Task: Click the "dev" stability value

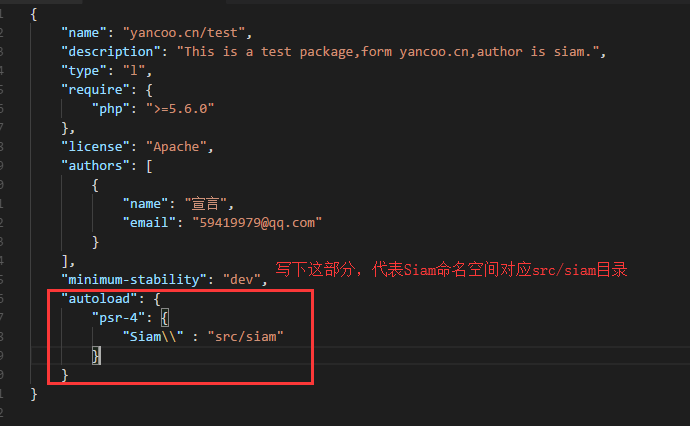Action: pos(242,279)
